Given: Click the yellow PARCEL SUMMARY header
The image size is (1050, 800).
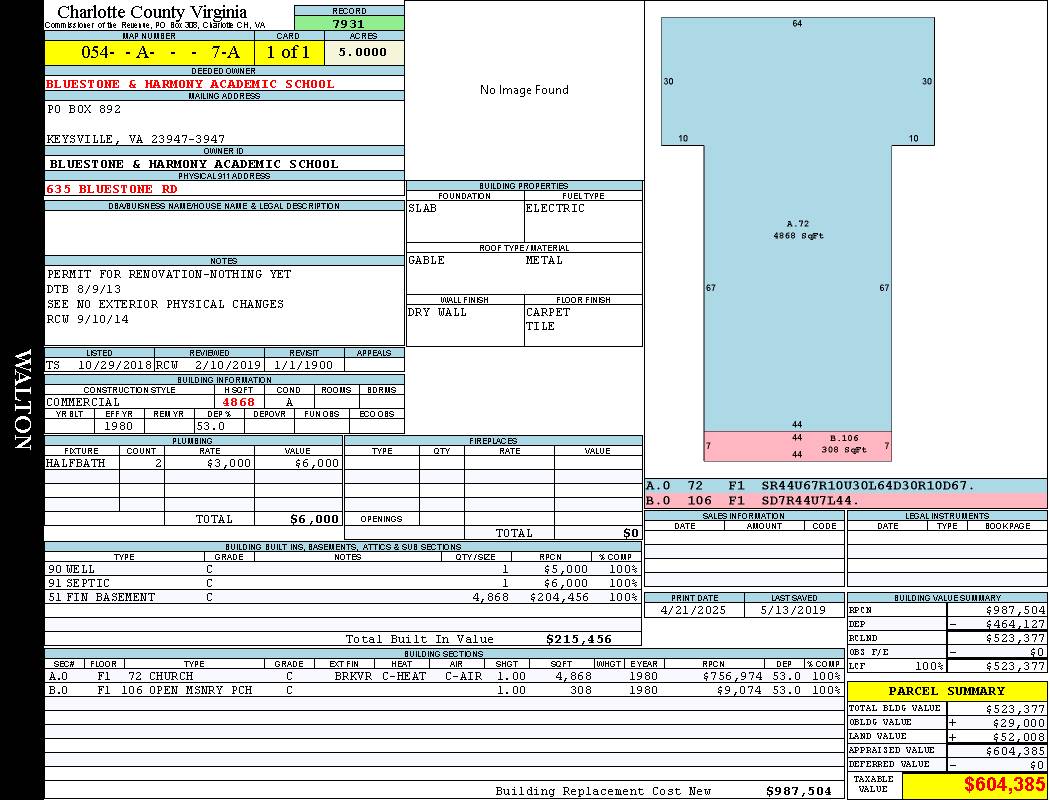Looking at the screenshot, I should pos(946,691).
